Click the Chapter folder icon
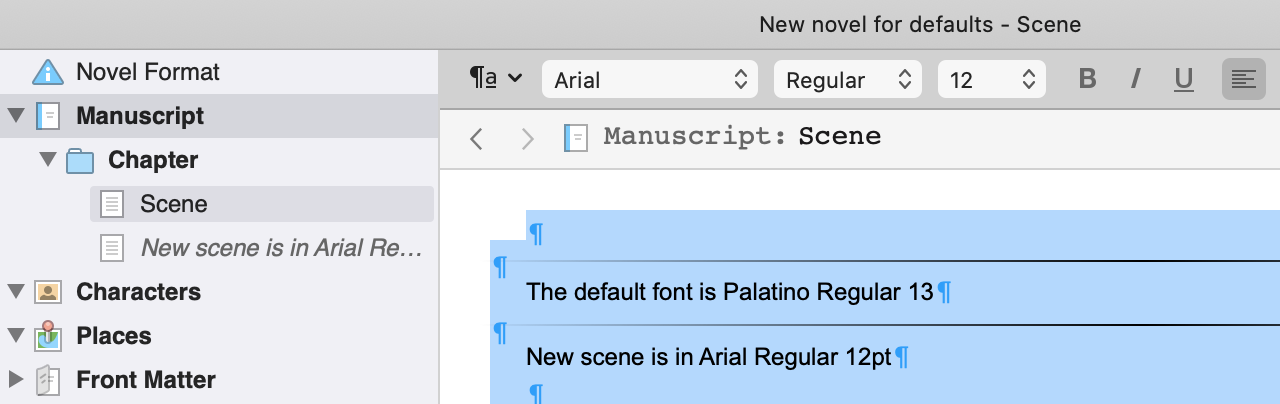The image size is (1280, 404). [80, 160]
